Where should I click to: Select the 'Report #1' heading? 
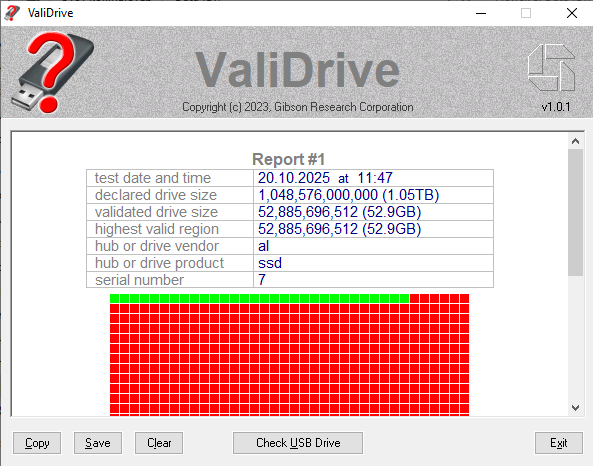pos(289,159)
